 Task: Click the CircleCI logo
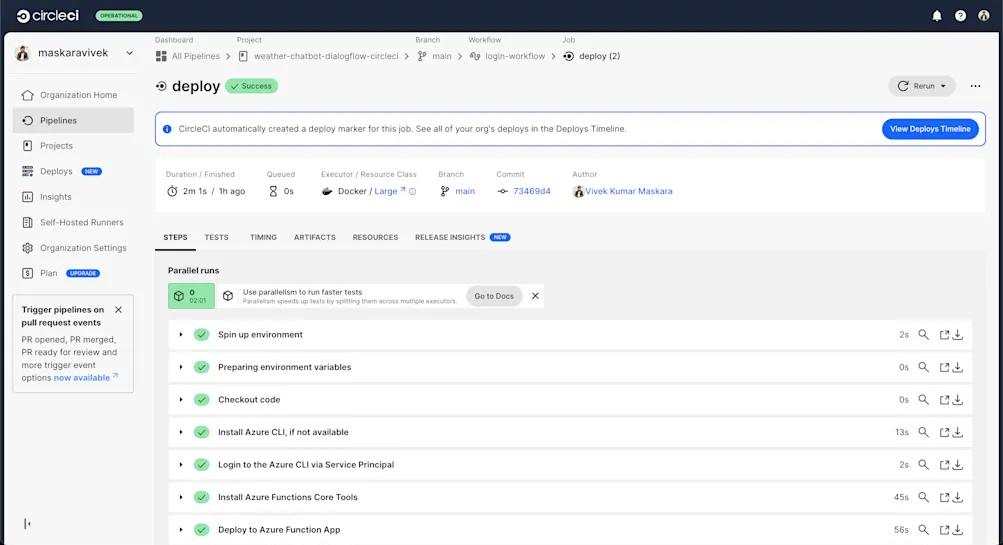(47, 16)
